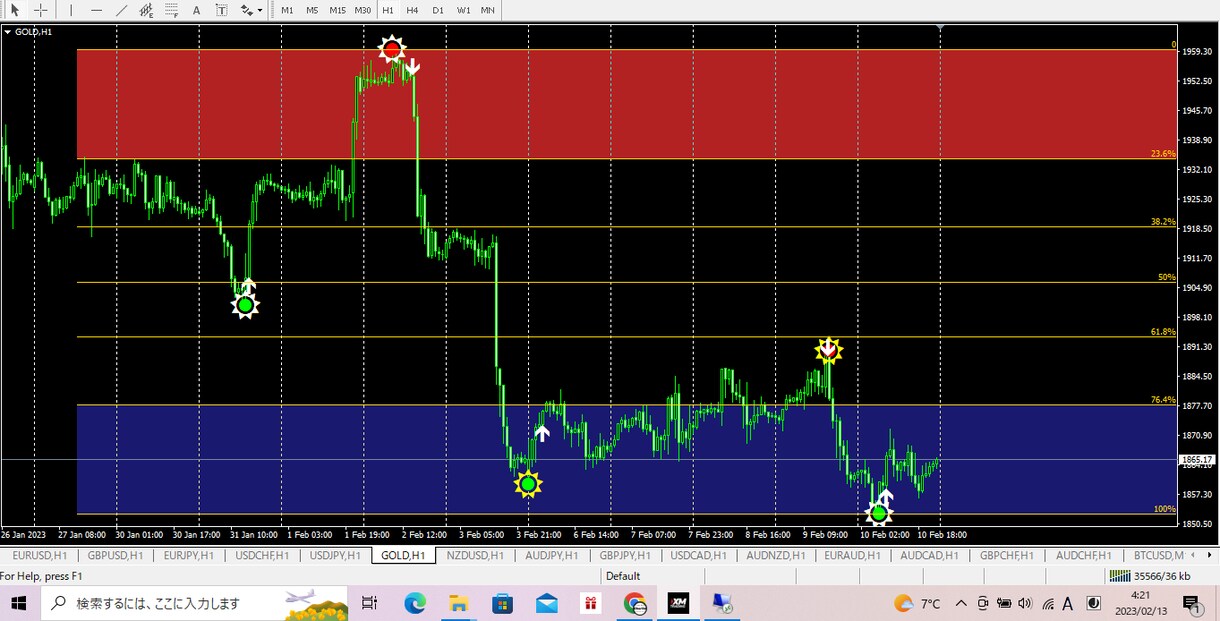Launch Microsoft Edge from taskbar

(x=414, y=603)
